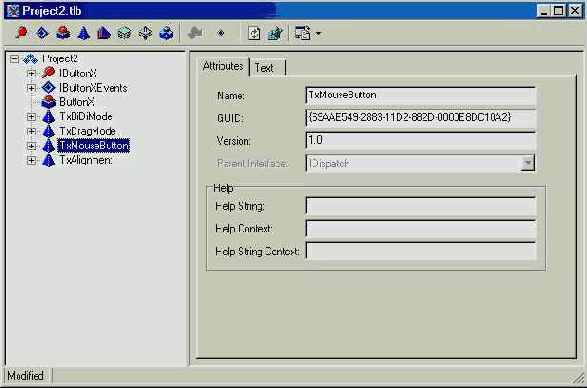587x388 pixels.
Task: Click the Record toolbar icon
Action: pos(125,33)
